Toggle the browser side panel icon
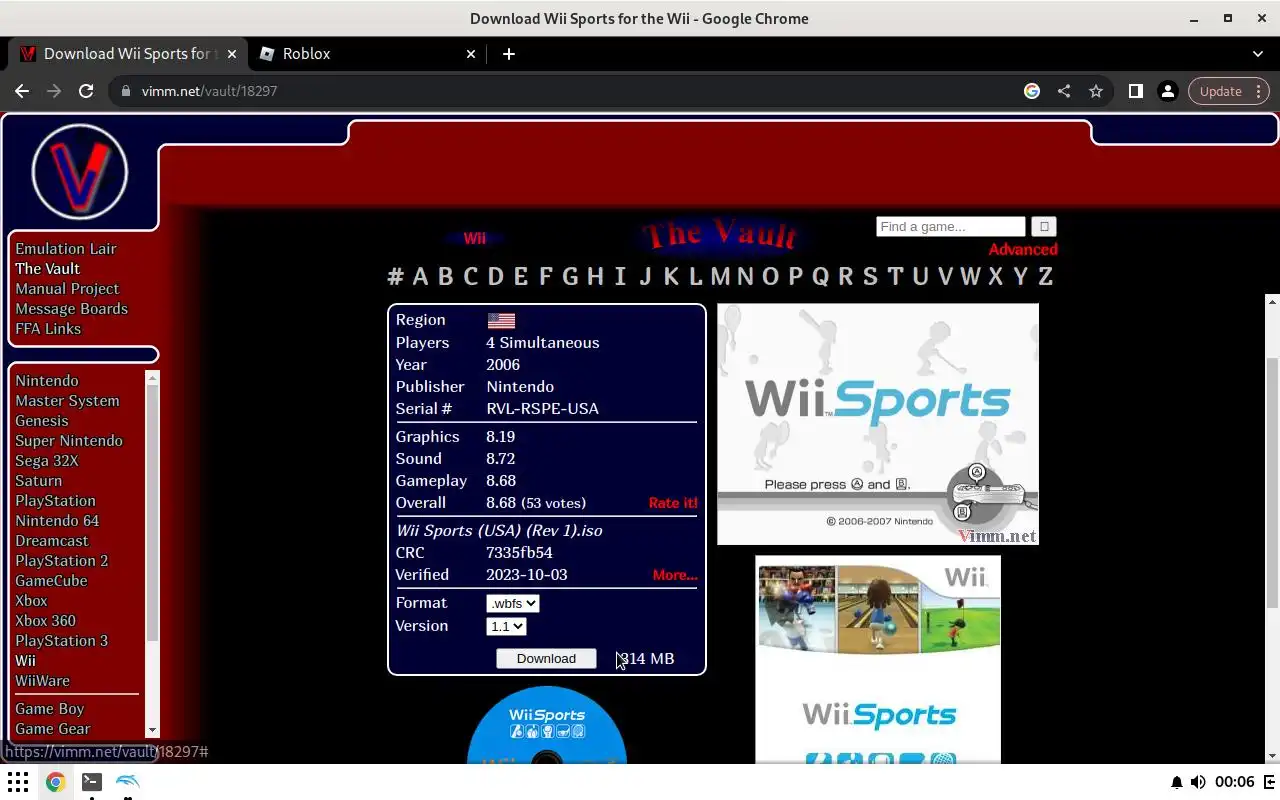The height and width of the screenshot is (800, 1280). pos(1136,91)
